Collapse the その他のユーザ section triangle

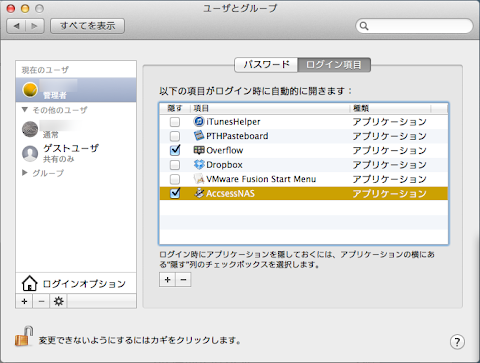(x=25, y=110)
